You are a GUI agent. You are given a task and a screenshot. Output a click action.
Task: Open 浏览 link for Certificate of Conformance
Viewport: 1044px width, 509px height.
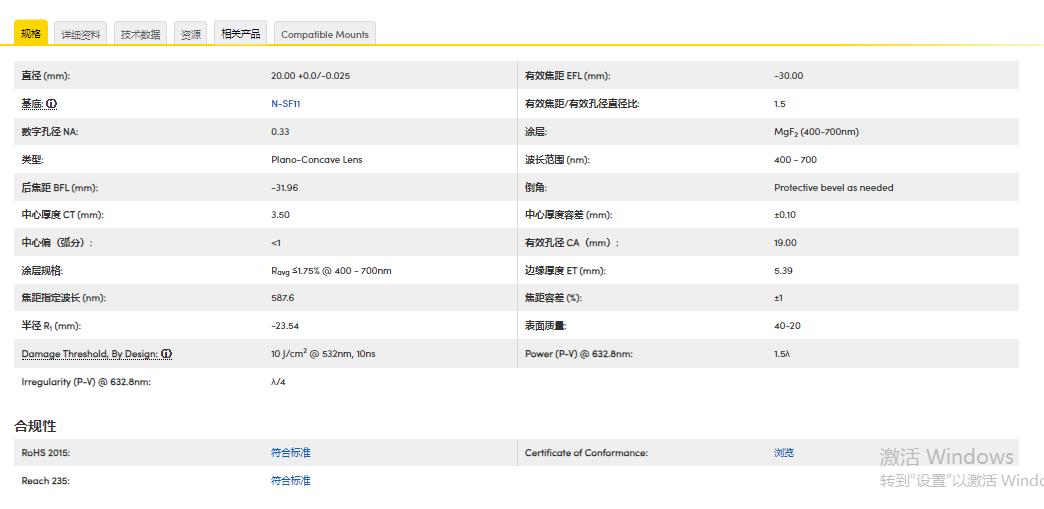pos(784,453)
